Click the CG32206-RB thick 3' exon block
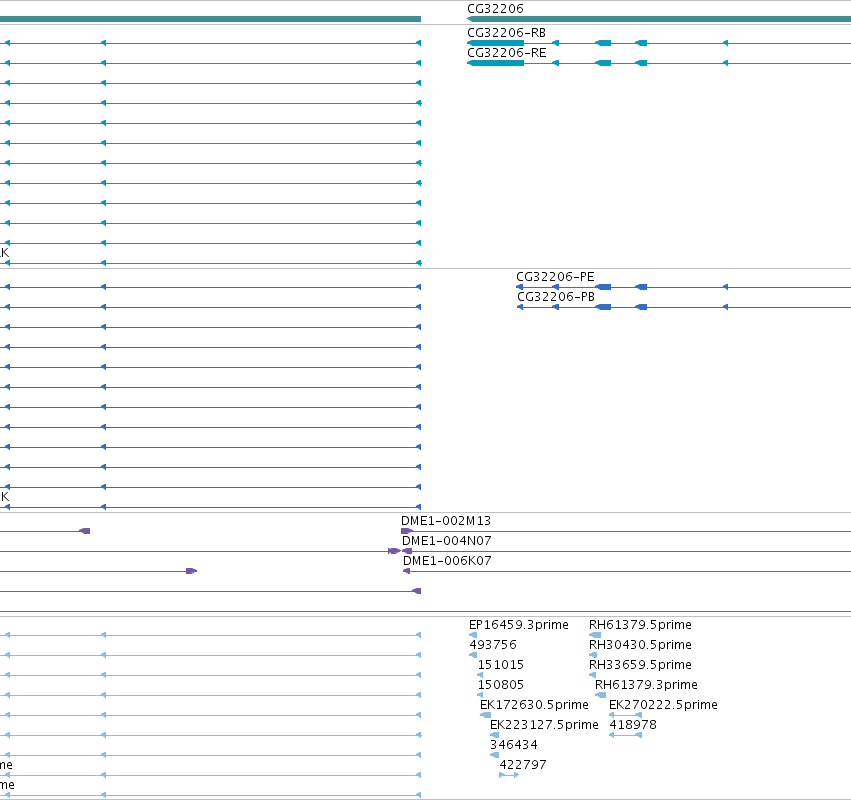This screenshot has width=851, height=800. 496,43
